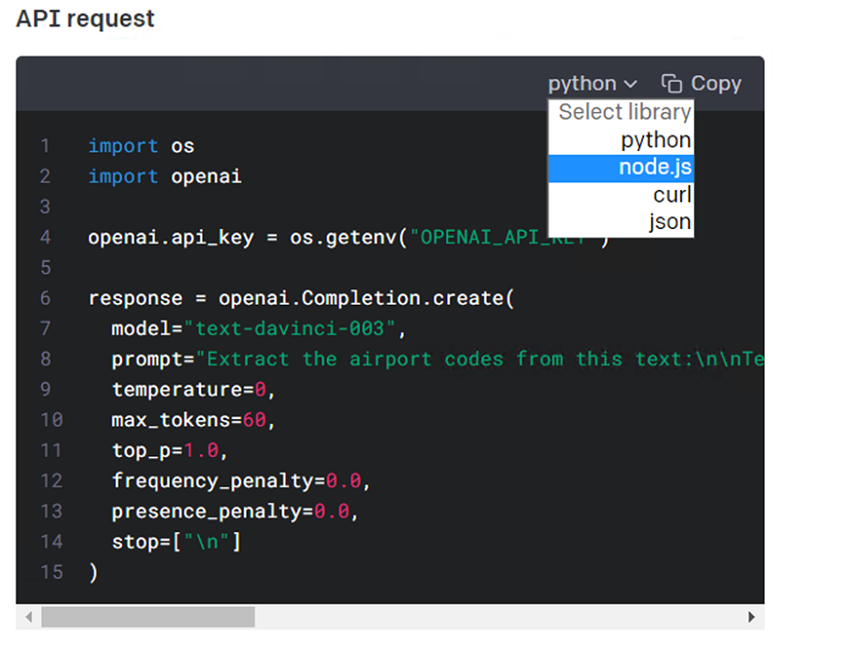Click the max_tokens value 60
This screenshot has height=648, width=850.
point(254,420)
